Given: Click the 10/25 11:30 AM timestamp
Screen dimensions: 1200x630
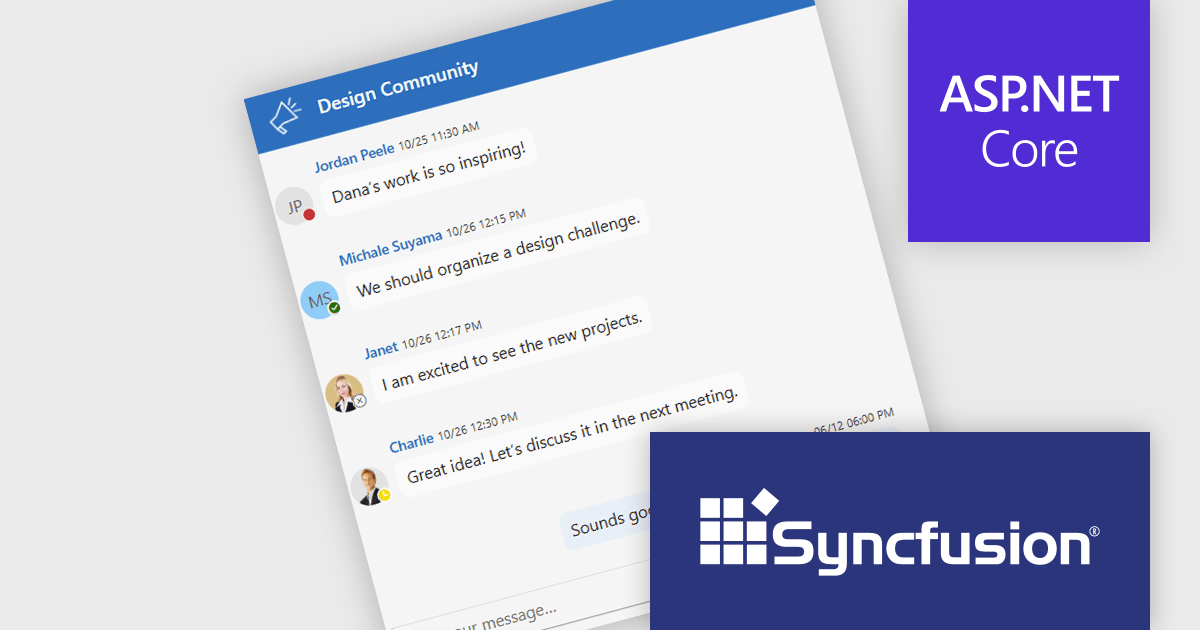Looking at the screenshot, I should (x=439, y=135).
